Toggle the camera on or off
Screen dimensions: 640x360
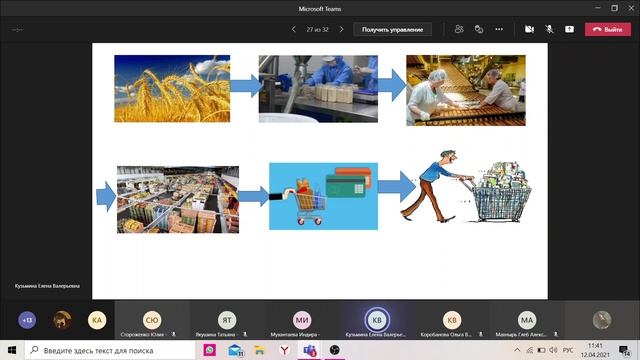529,29
